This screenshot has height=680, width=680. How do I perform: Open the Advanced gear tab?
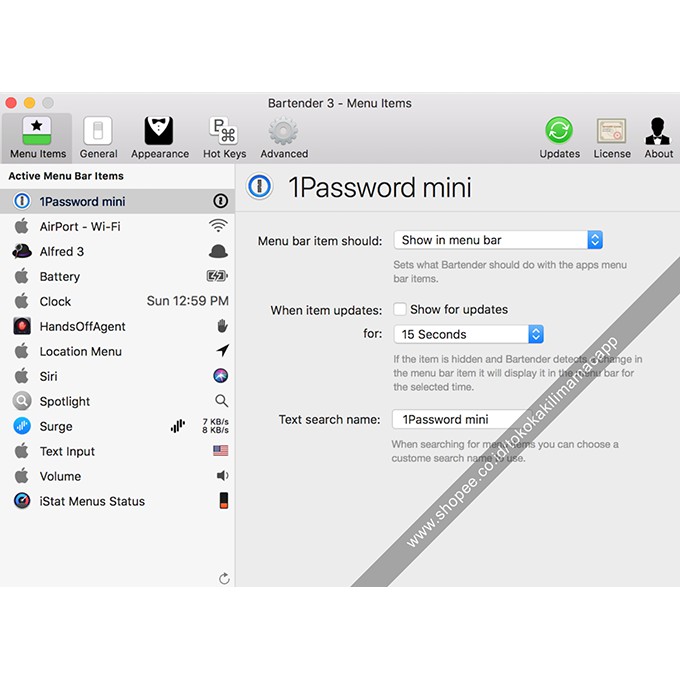pyautogui.click(x=284, y=138)
